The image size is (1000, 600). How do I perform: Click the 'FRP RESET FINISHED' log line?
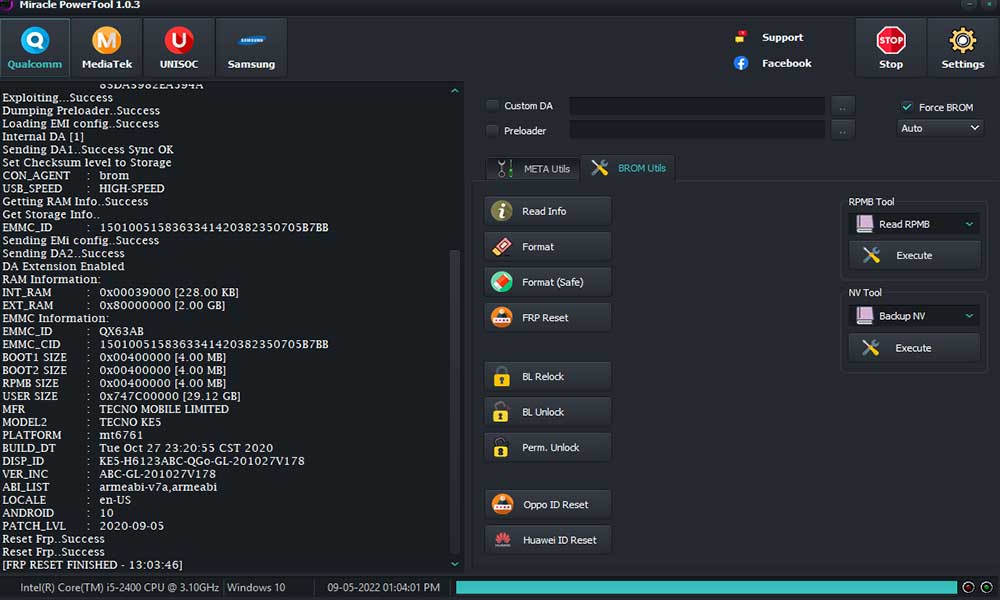point(92,565)
